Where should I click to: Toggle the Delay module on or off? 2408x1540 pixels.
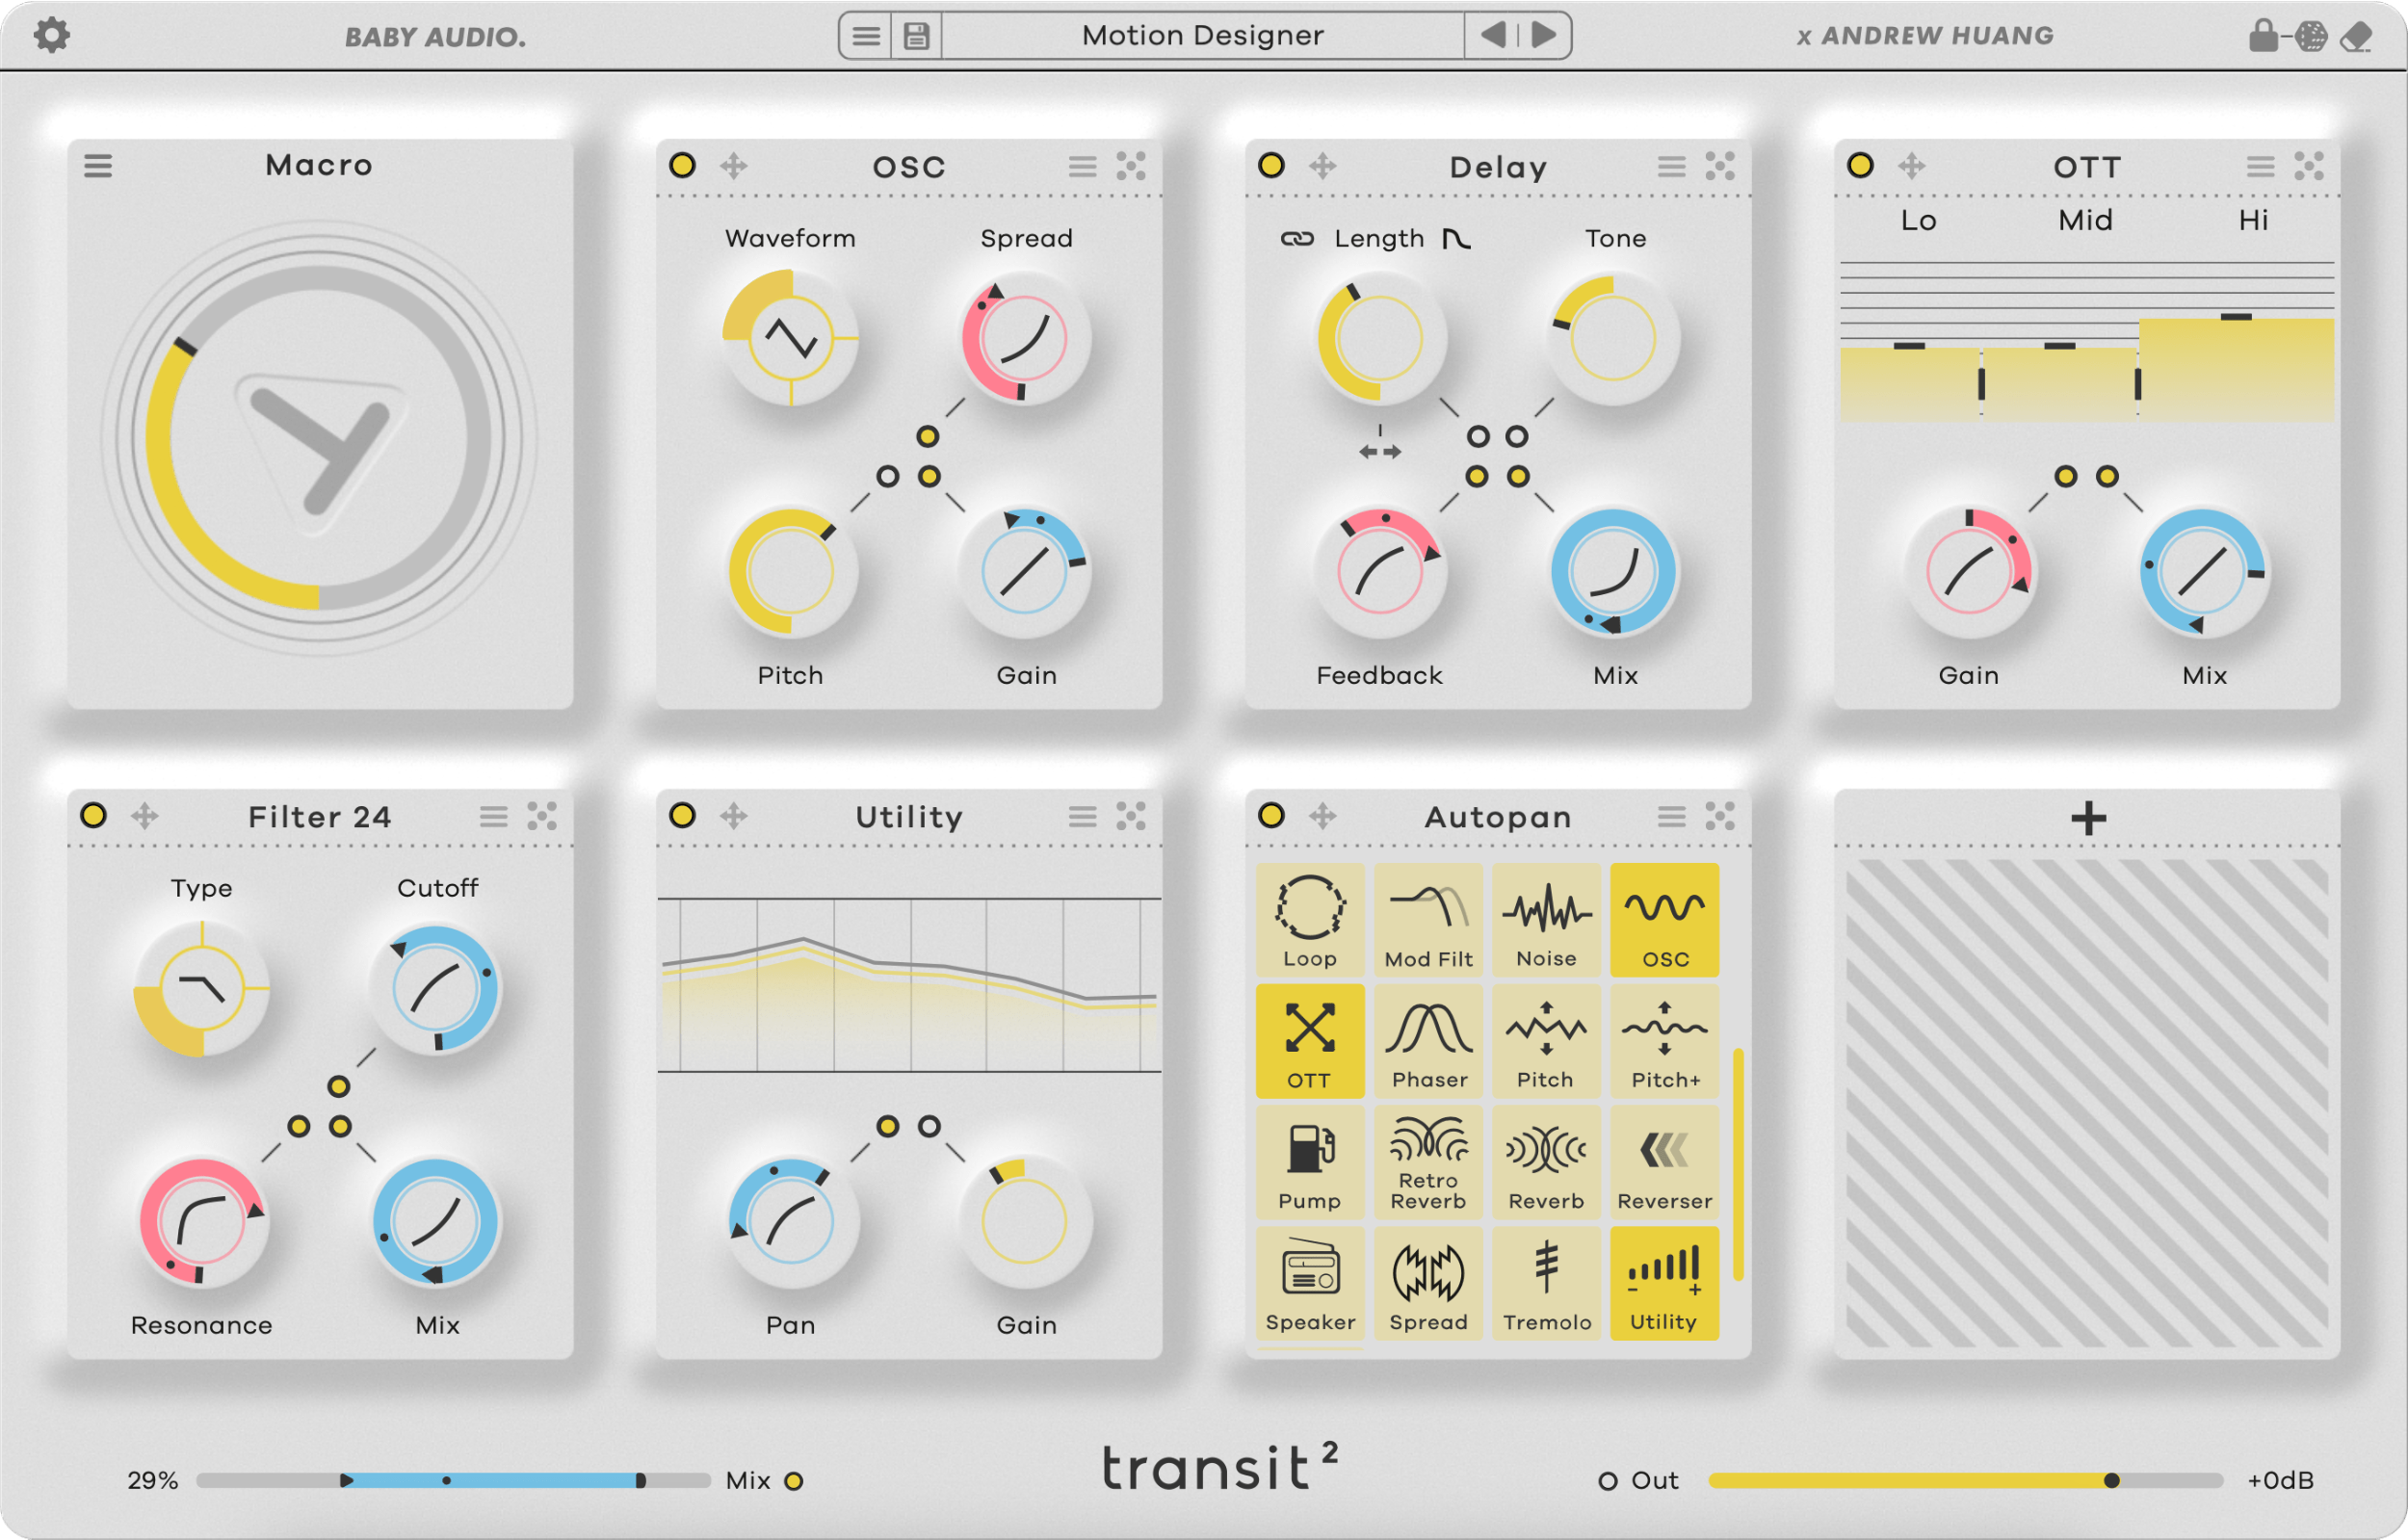point(1271,165)
